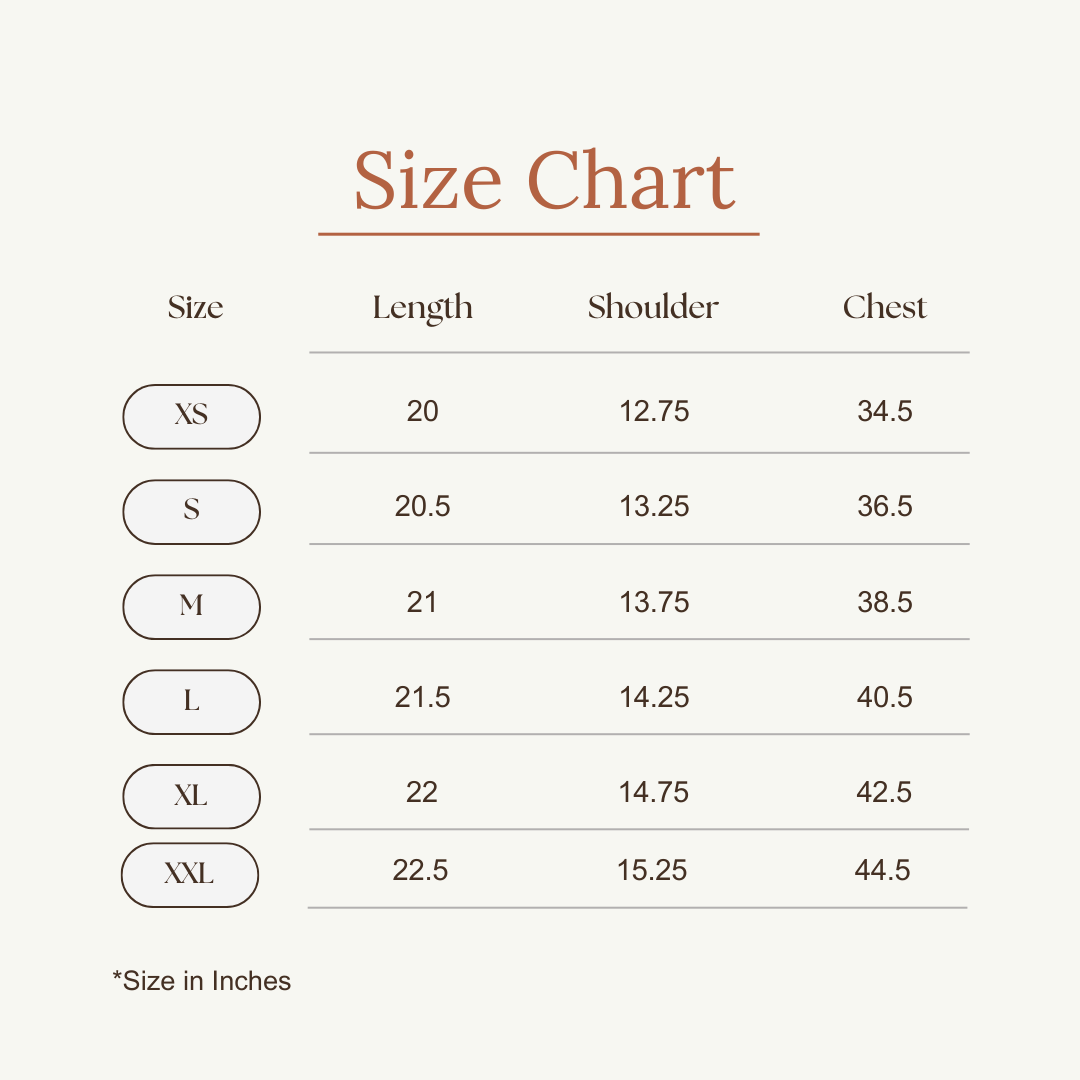Click the XL shoulder value 14.75
This screenshot has height=1080, width=1080.
654,792
